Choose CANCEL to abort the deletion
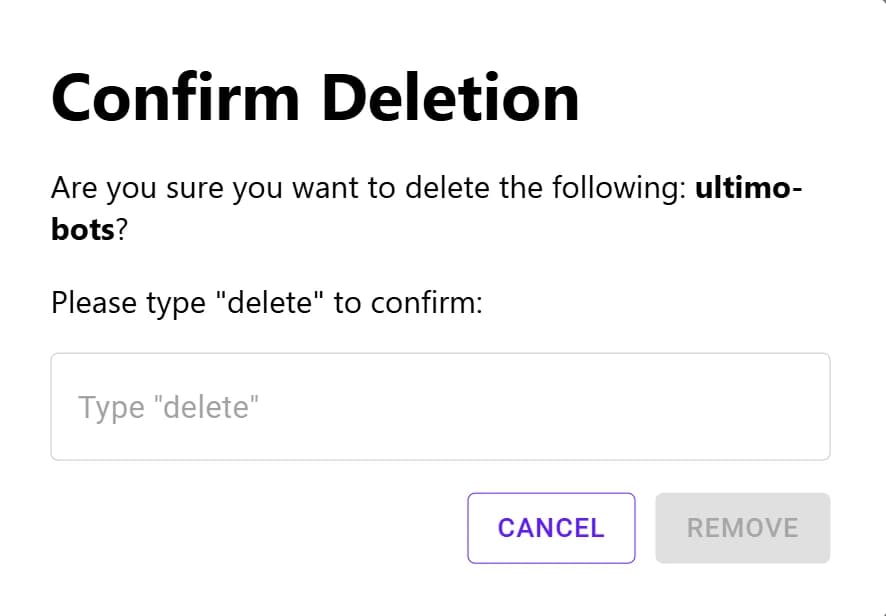 pos(551,528)
